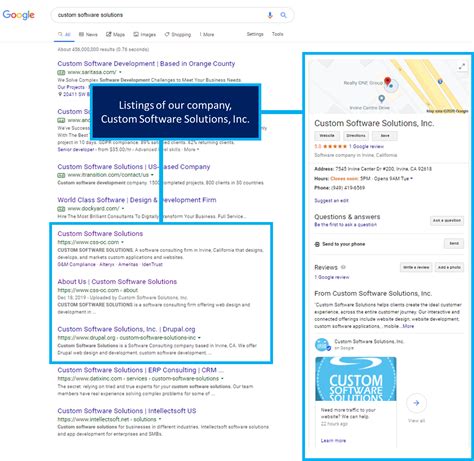Click the Senior developer sitelink in ad
474x461 pixels.
point(76,150)
